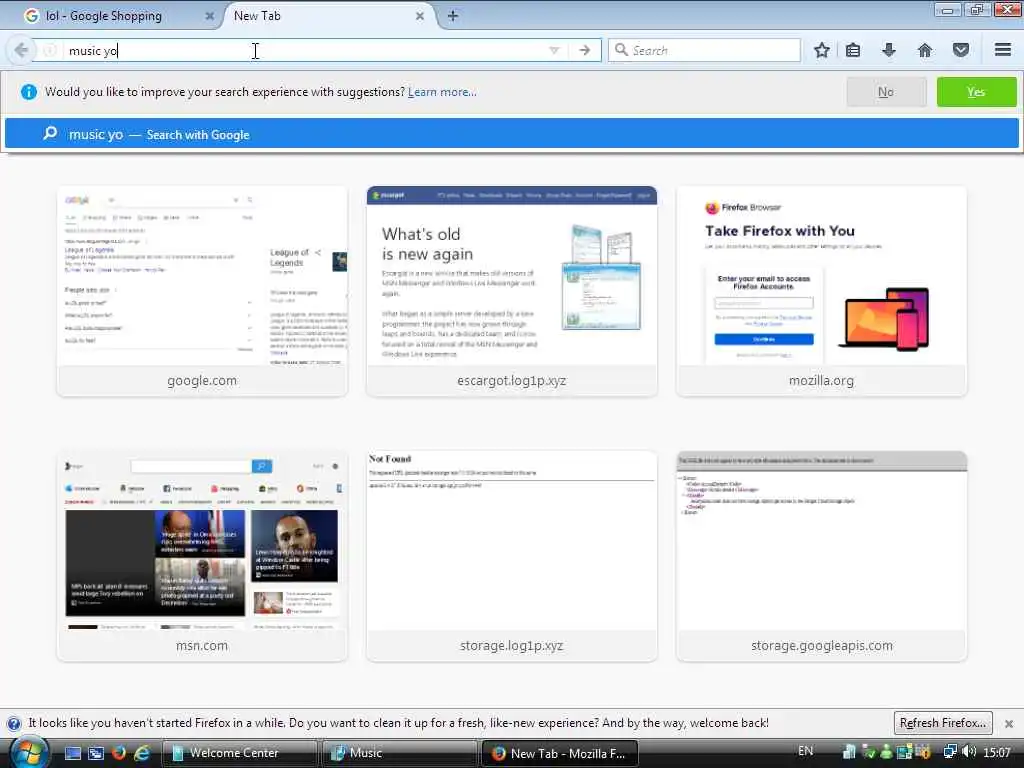Launch Firefox from Quick Launch
The image size is (1024, 768).
pyautogui.click(x=118, y=753)
